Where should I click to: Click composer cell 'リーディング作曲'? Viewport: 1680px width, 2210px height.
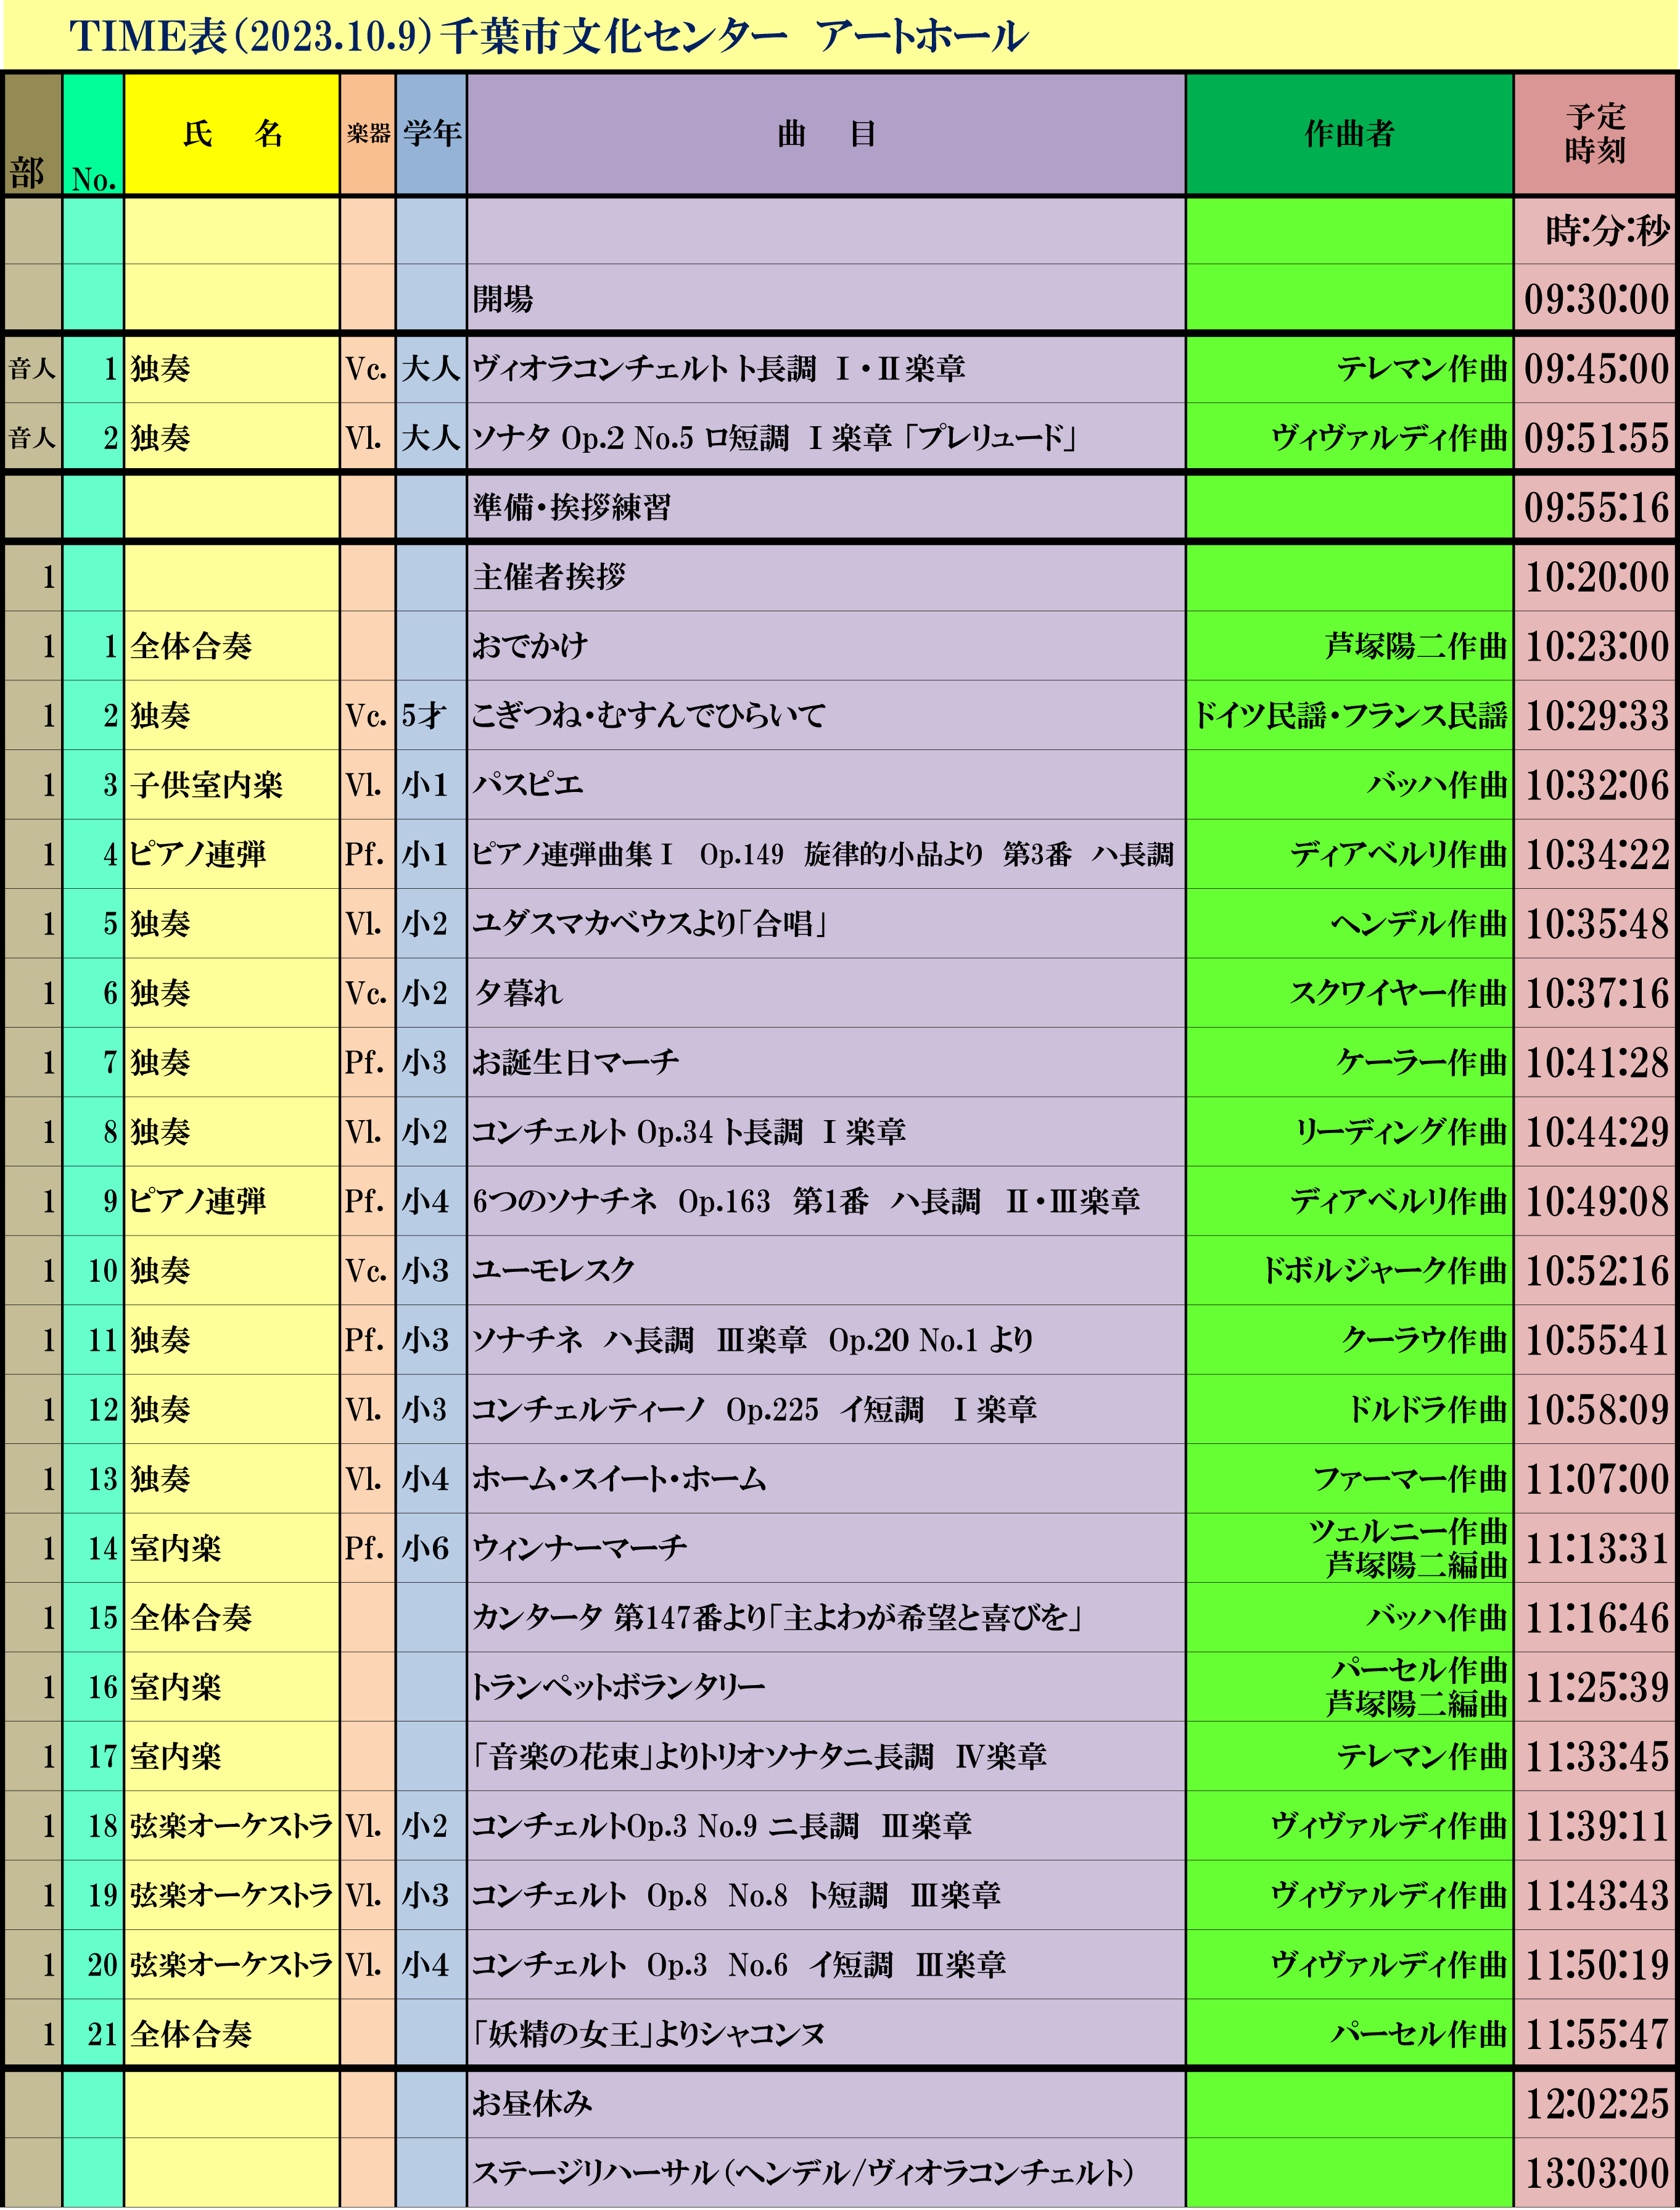[x=1349, y=1132]
